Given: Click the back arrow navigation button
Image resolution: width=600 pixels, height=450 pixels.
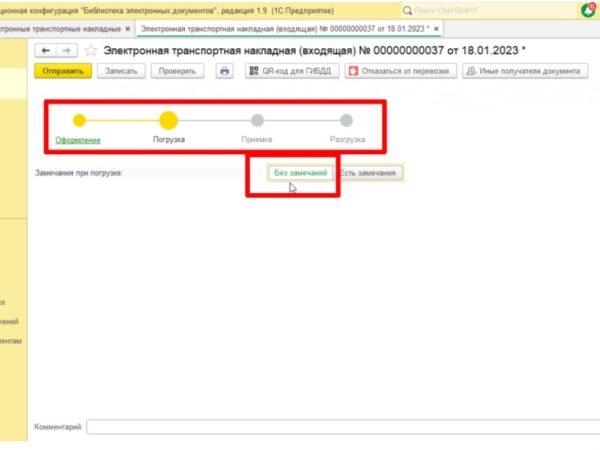Looking at the screenshot, I should point(46,51).
